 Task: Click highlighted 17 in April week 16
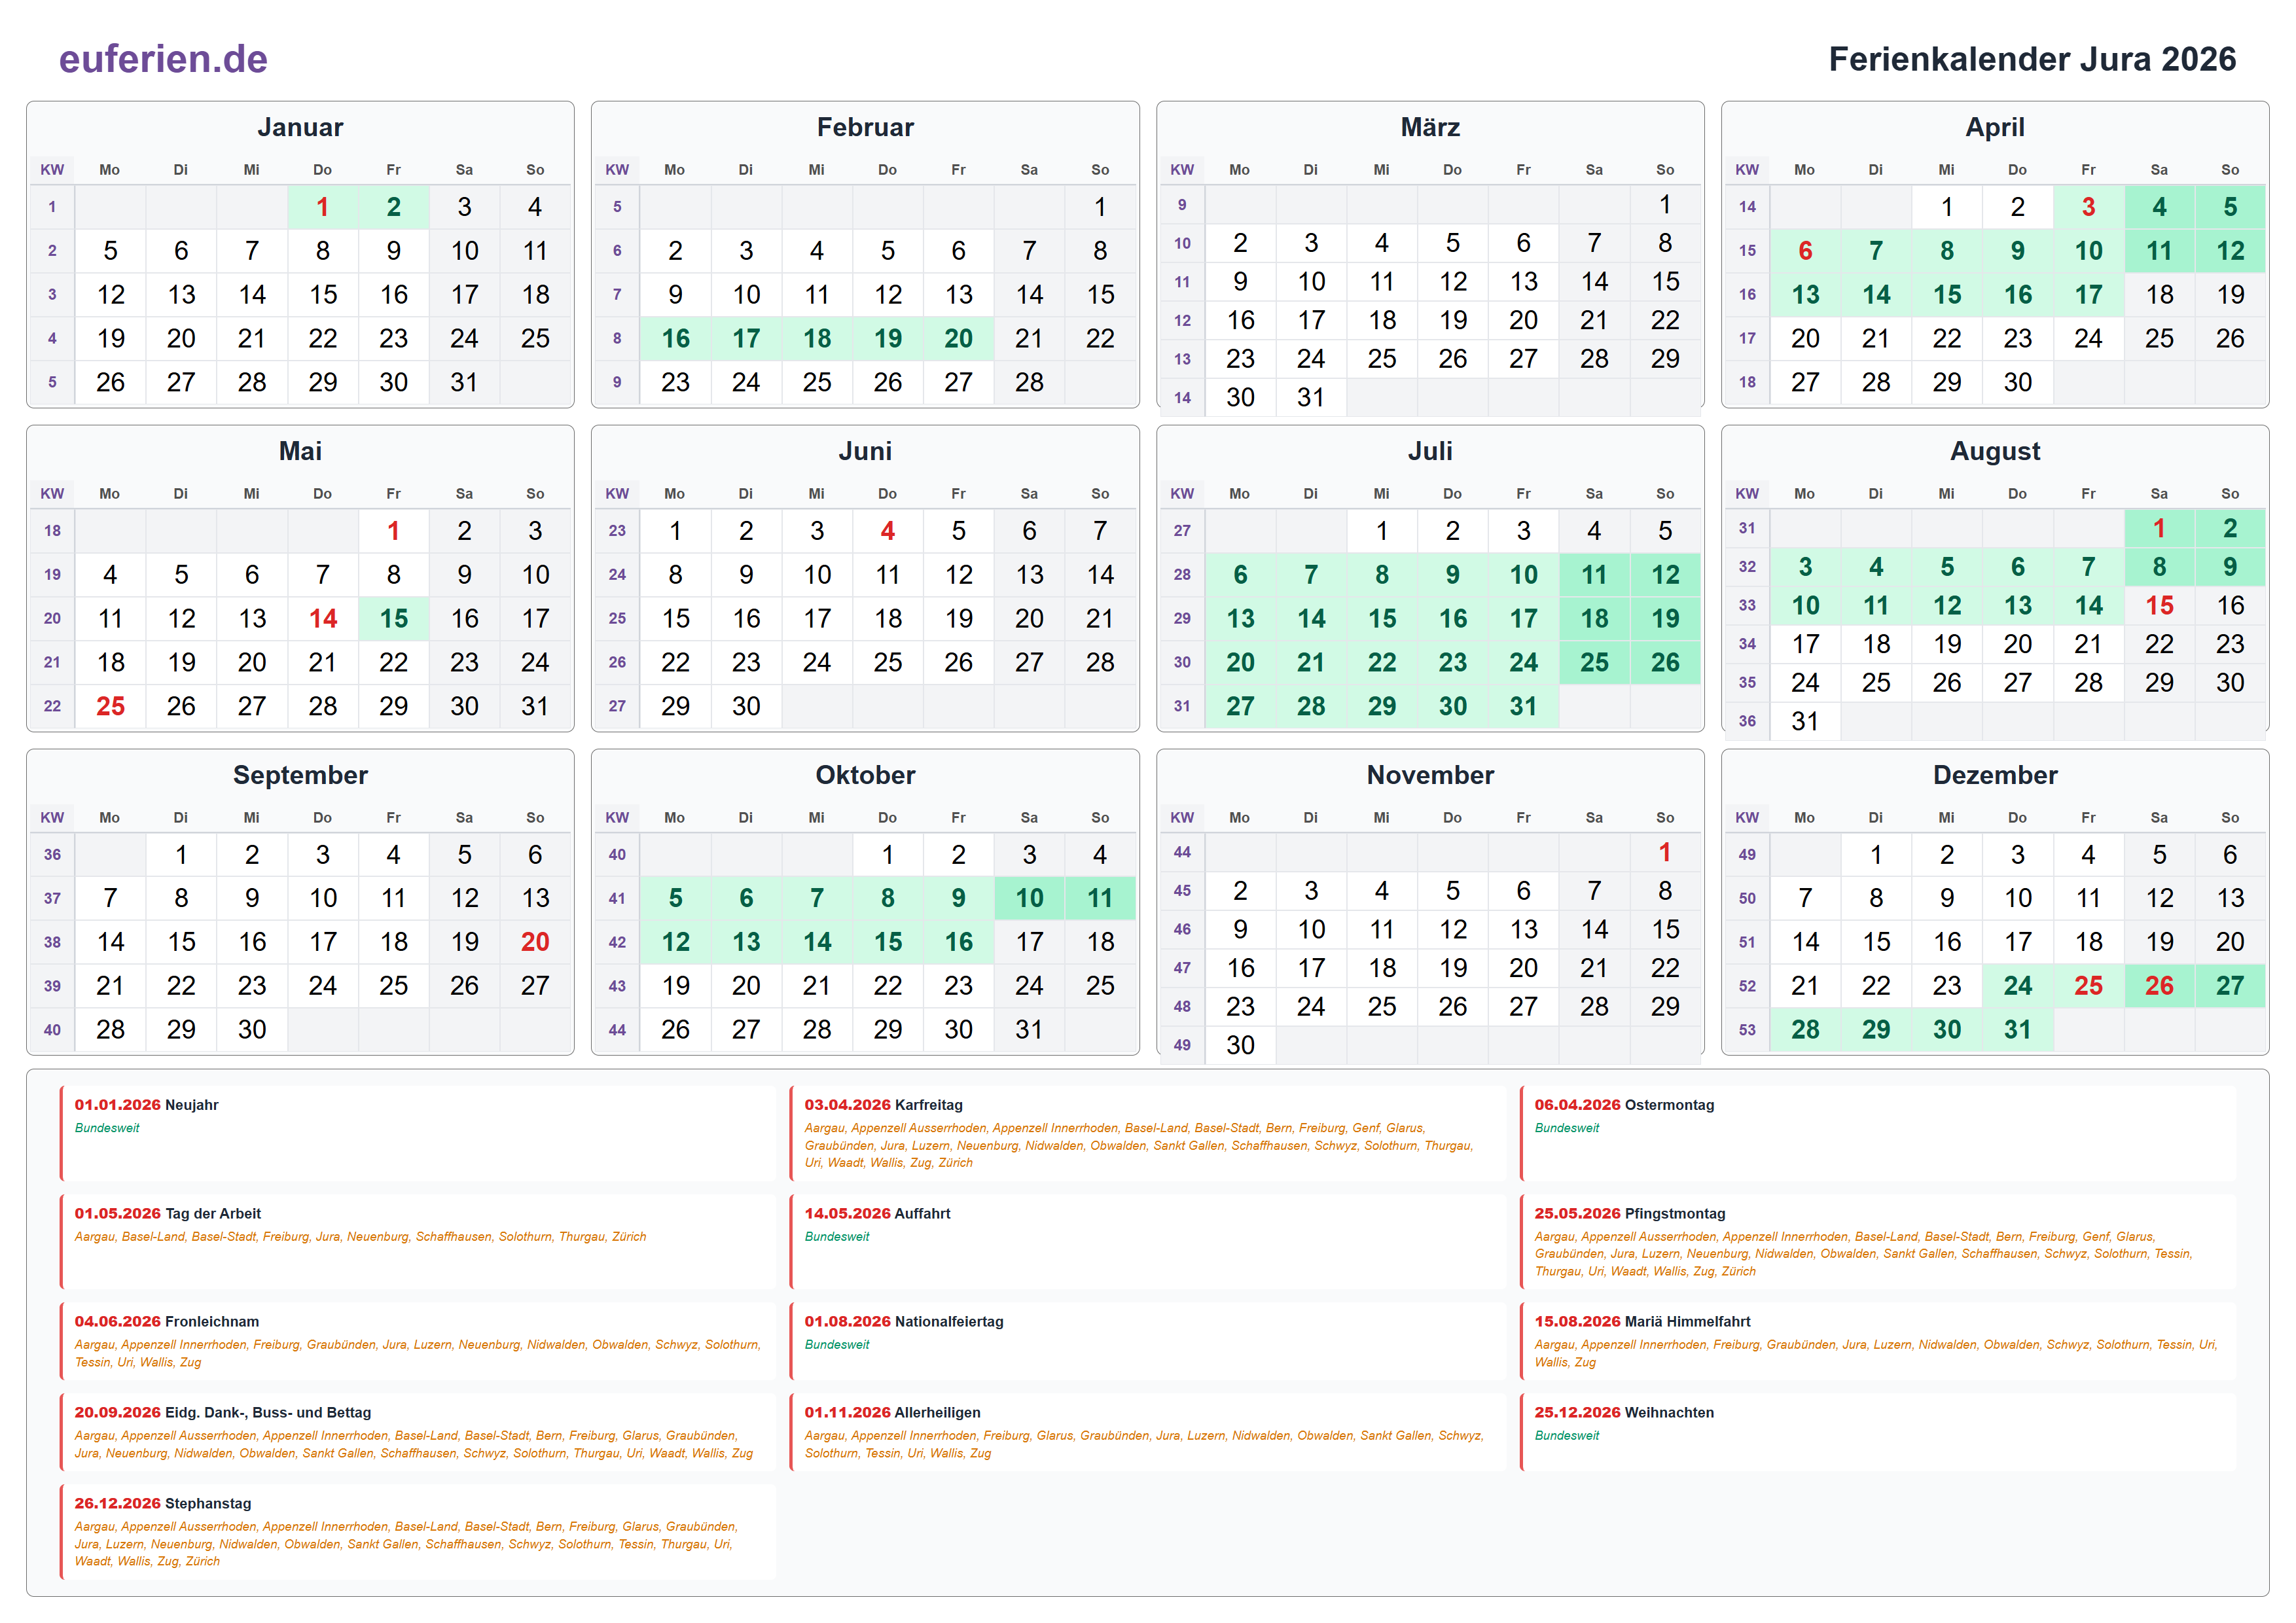2088,295
